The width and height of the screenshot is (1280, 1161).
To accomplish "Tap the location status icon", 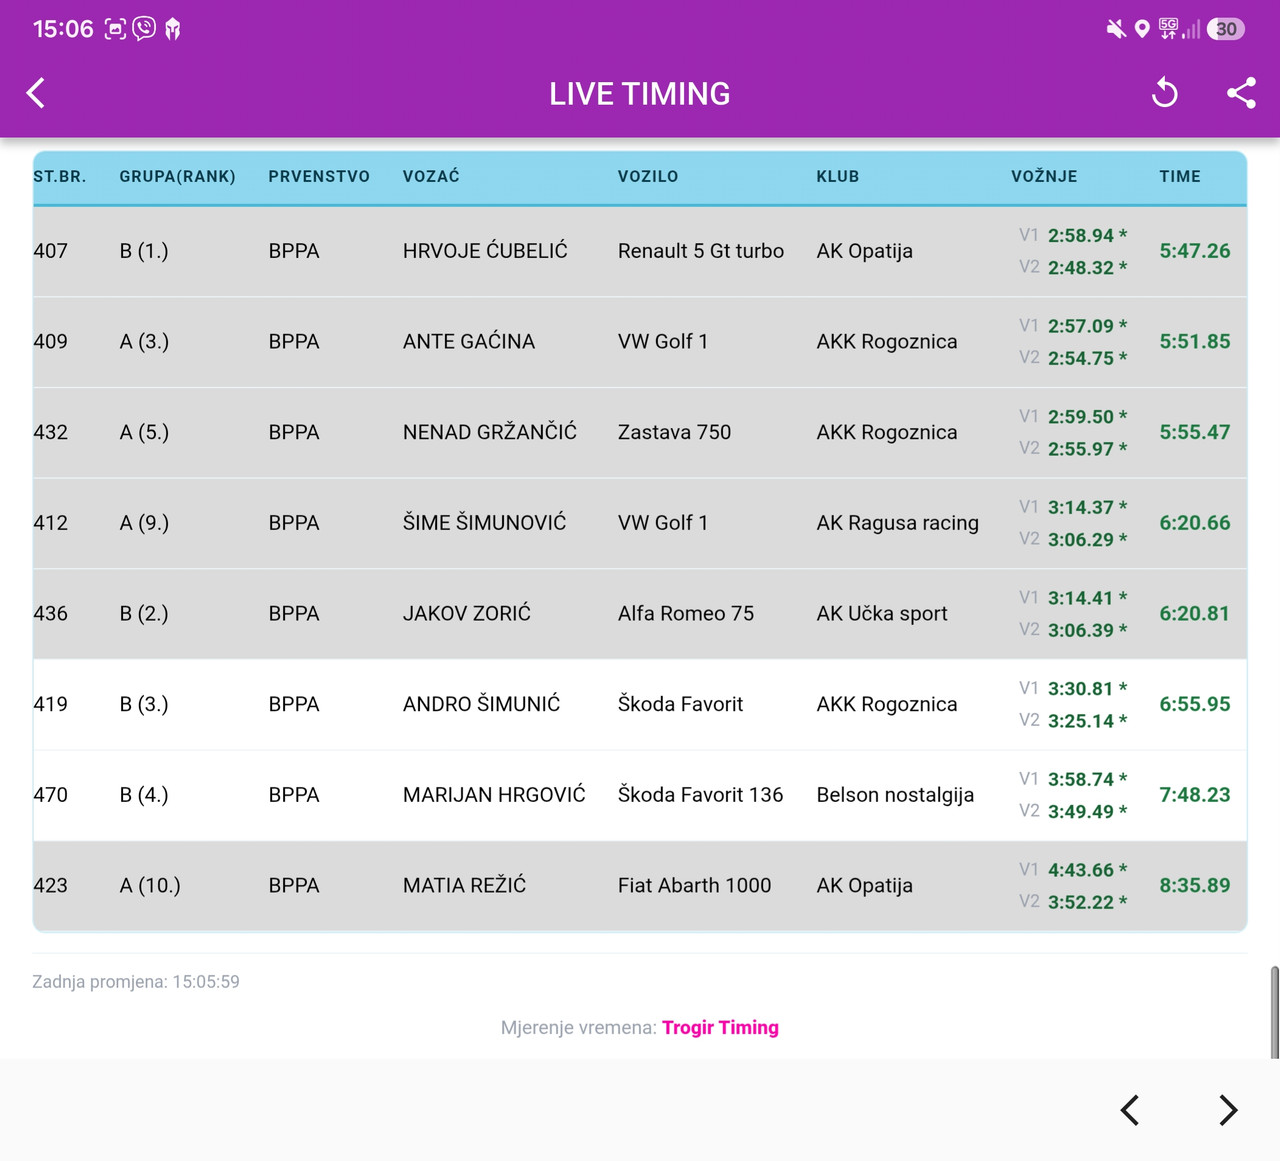I will (x=1142, y=29).
